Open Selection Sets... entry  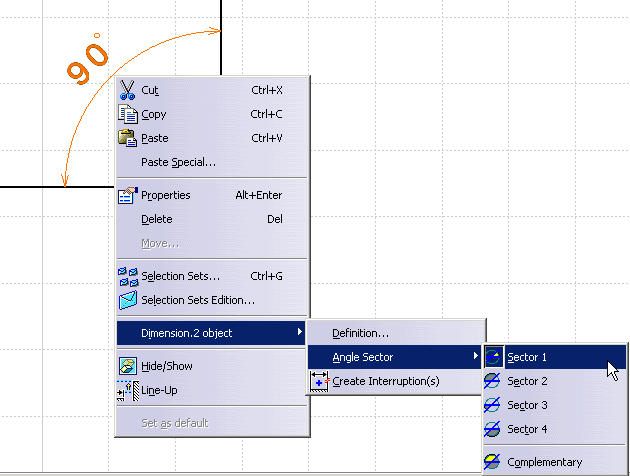pos(212,276)
